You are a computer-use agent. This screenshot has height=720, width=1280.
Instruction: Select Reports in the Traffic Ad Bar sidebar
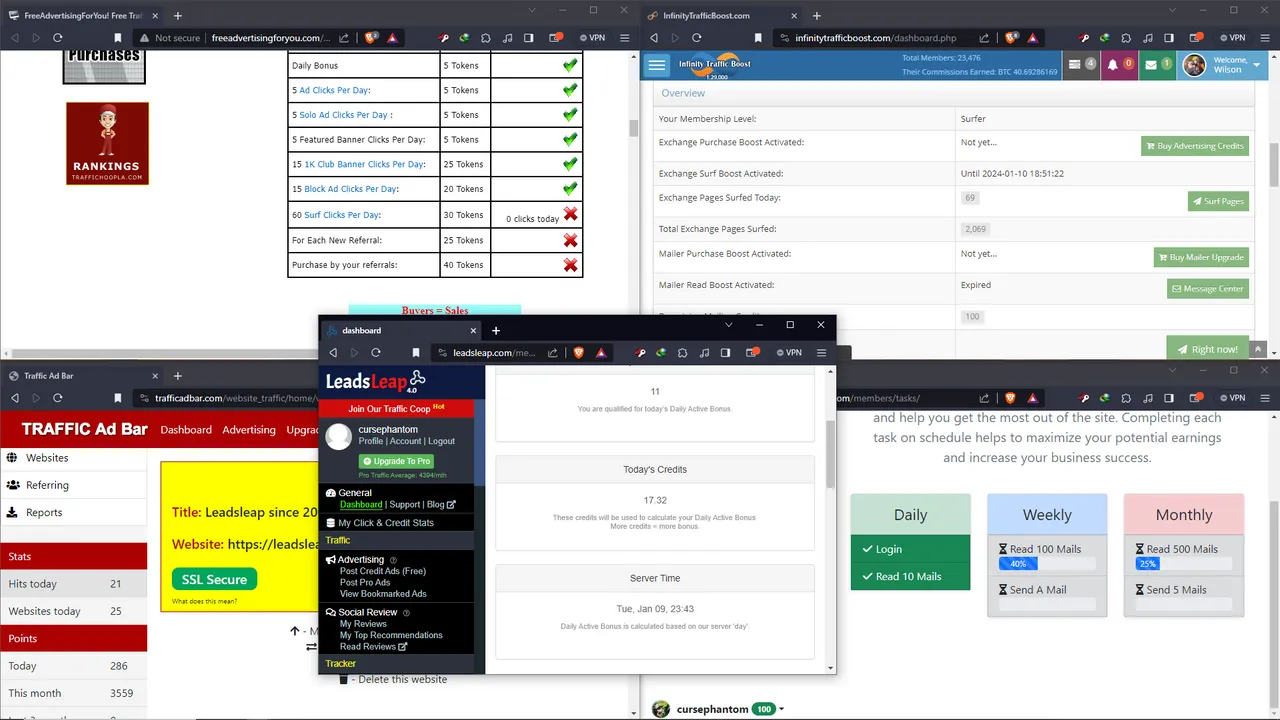tap(73, 512)
